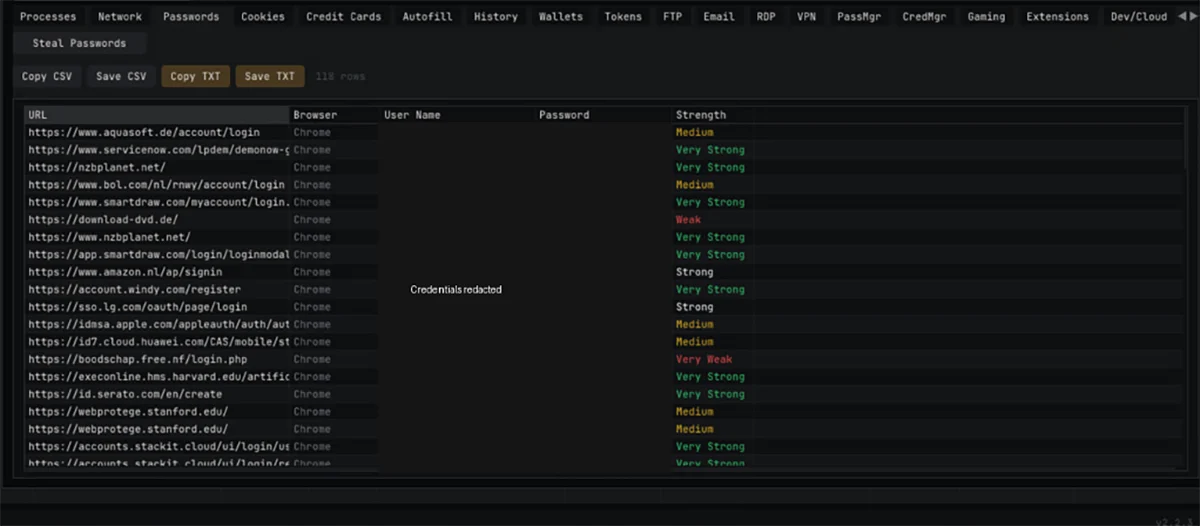
Task: Click the Very Weak strength for boodschap.free.nf
Action: 704,359
